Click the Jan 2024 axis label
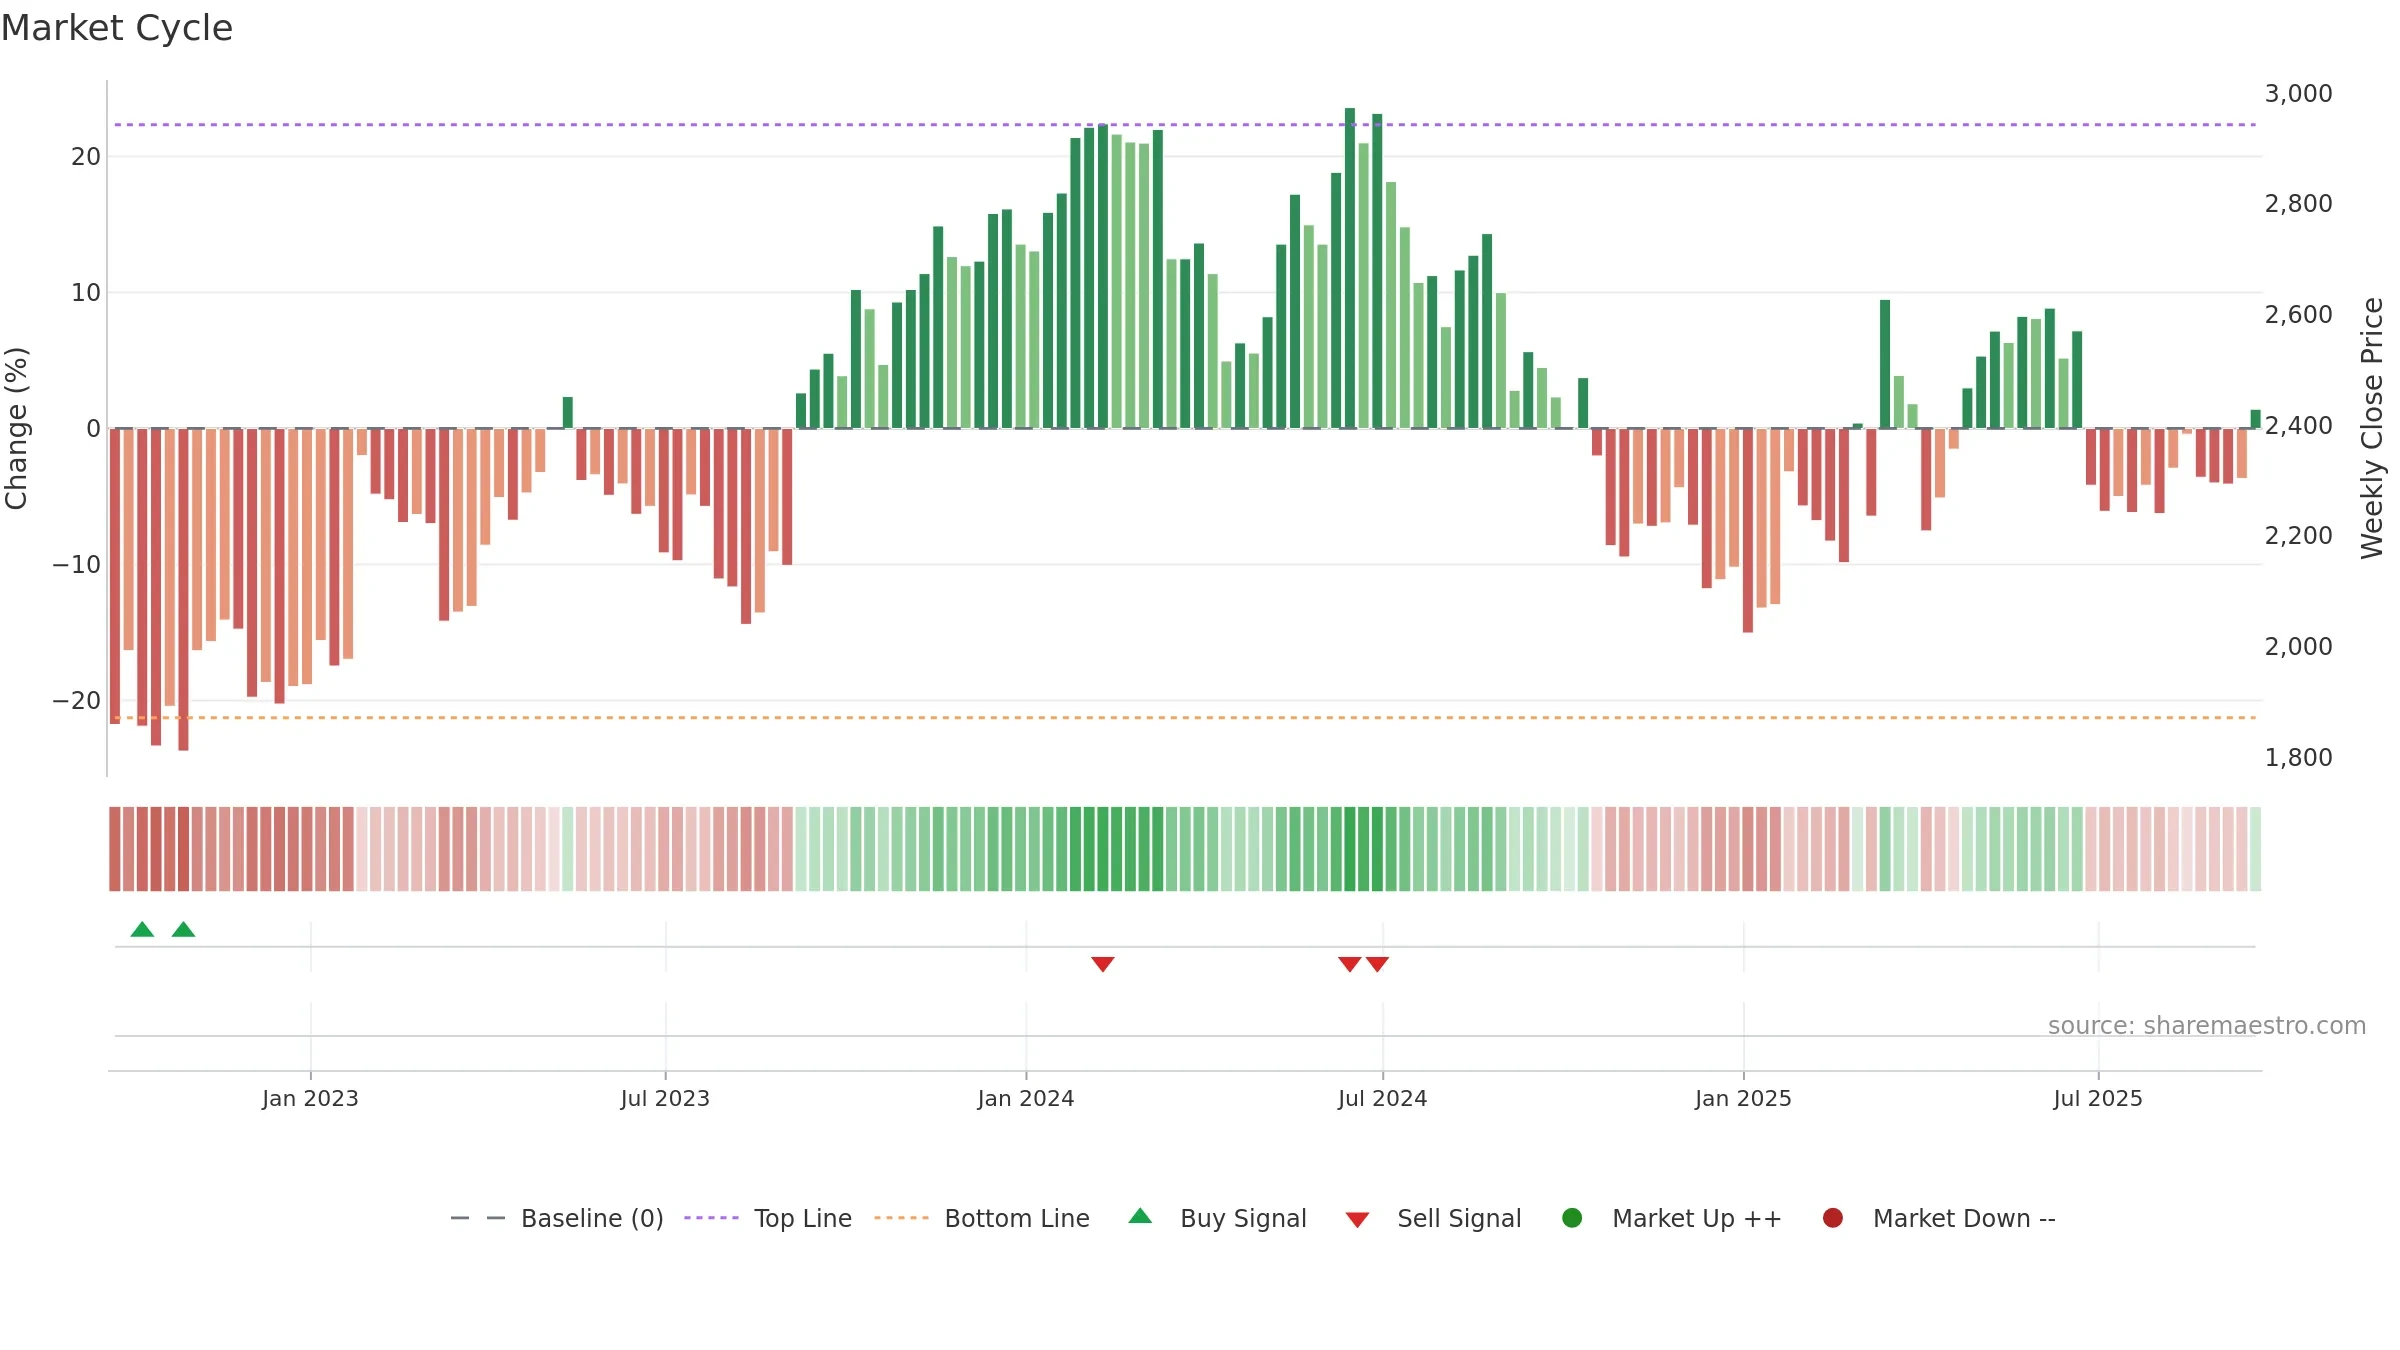Screen dimensions: 2400x1350 [x=1026, y=1098]
